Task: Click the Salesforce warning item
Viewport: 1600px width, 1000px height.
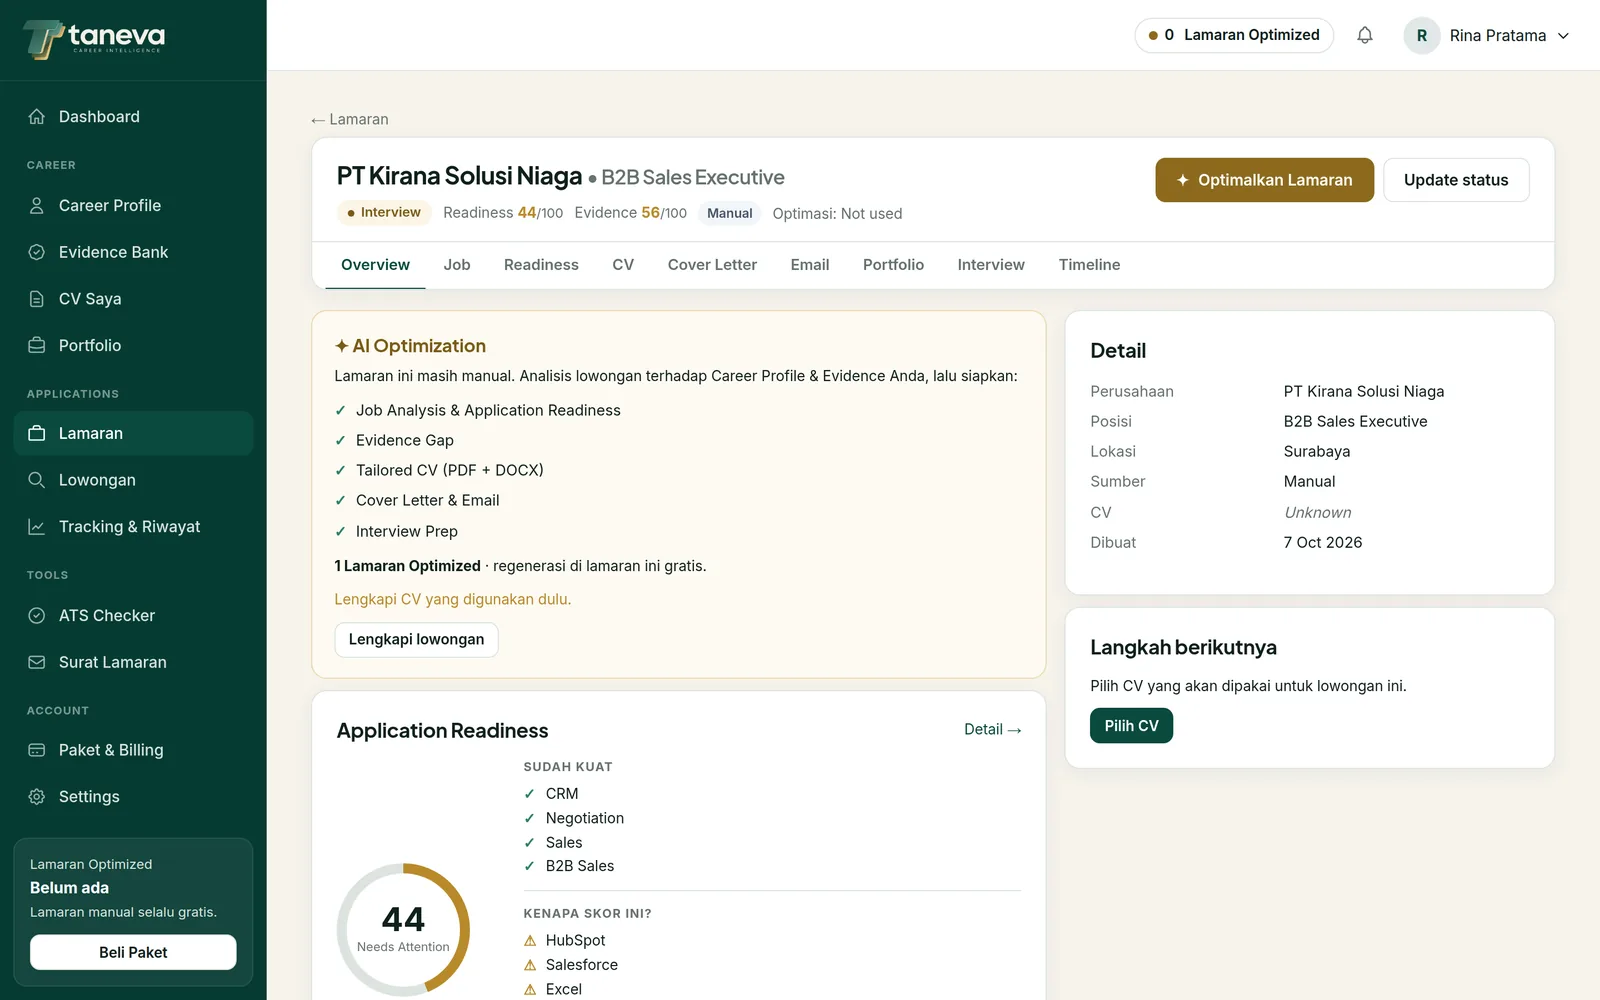Action: click(x=571, y=965)
